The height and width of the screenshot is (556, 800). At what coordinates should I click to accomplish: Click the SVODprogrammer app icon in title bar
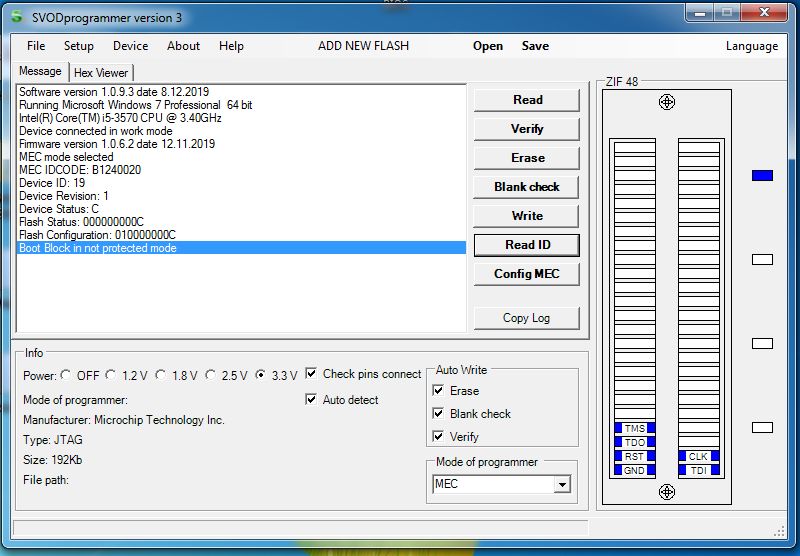pos(17,16)
